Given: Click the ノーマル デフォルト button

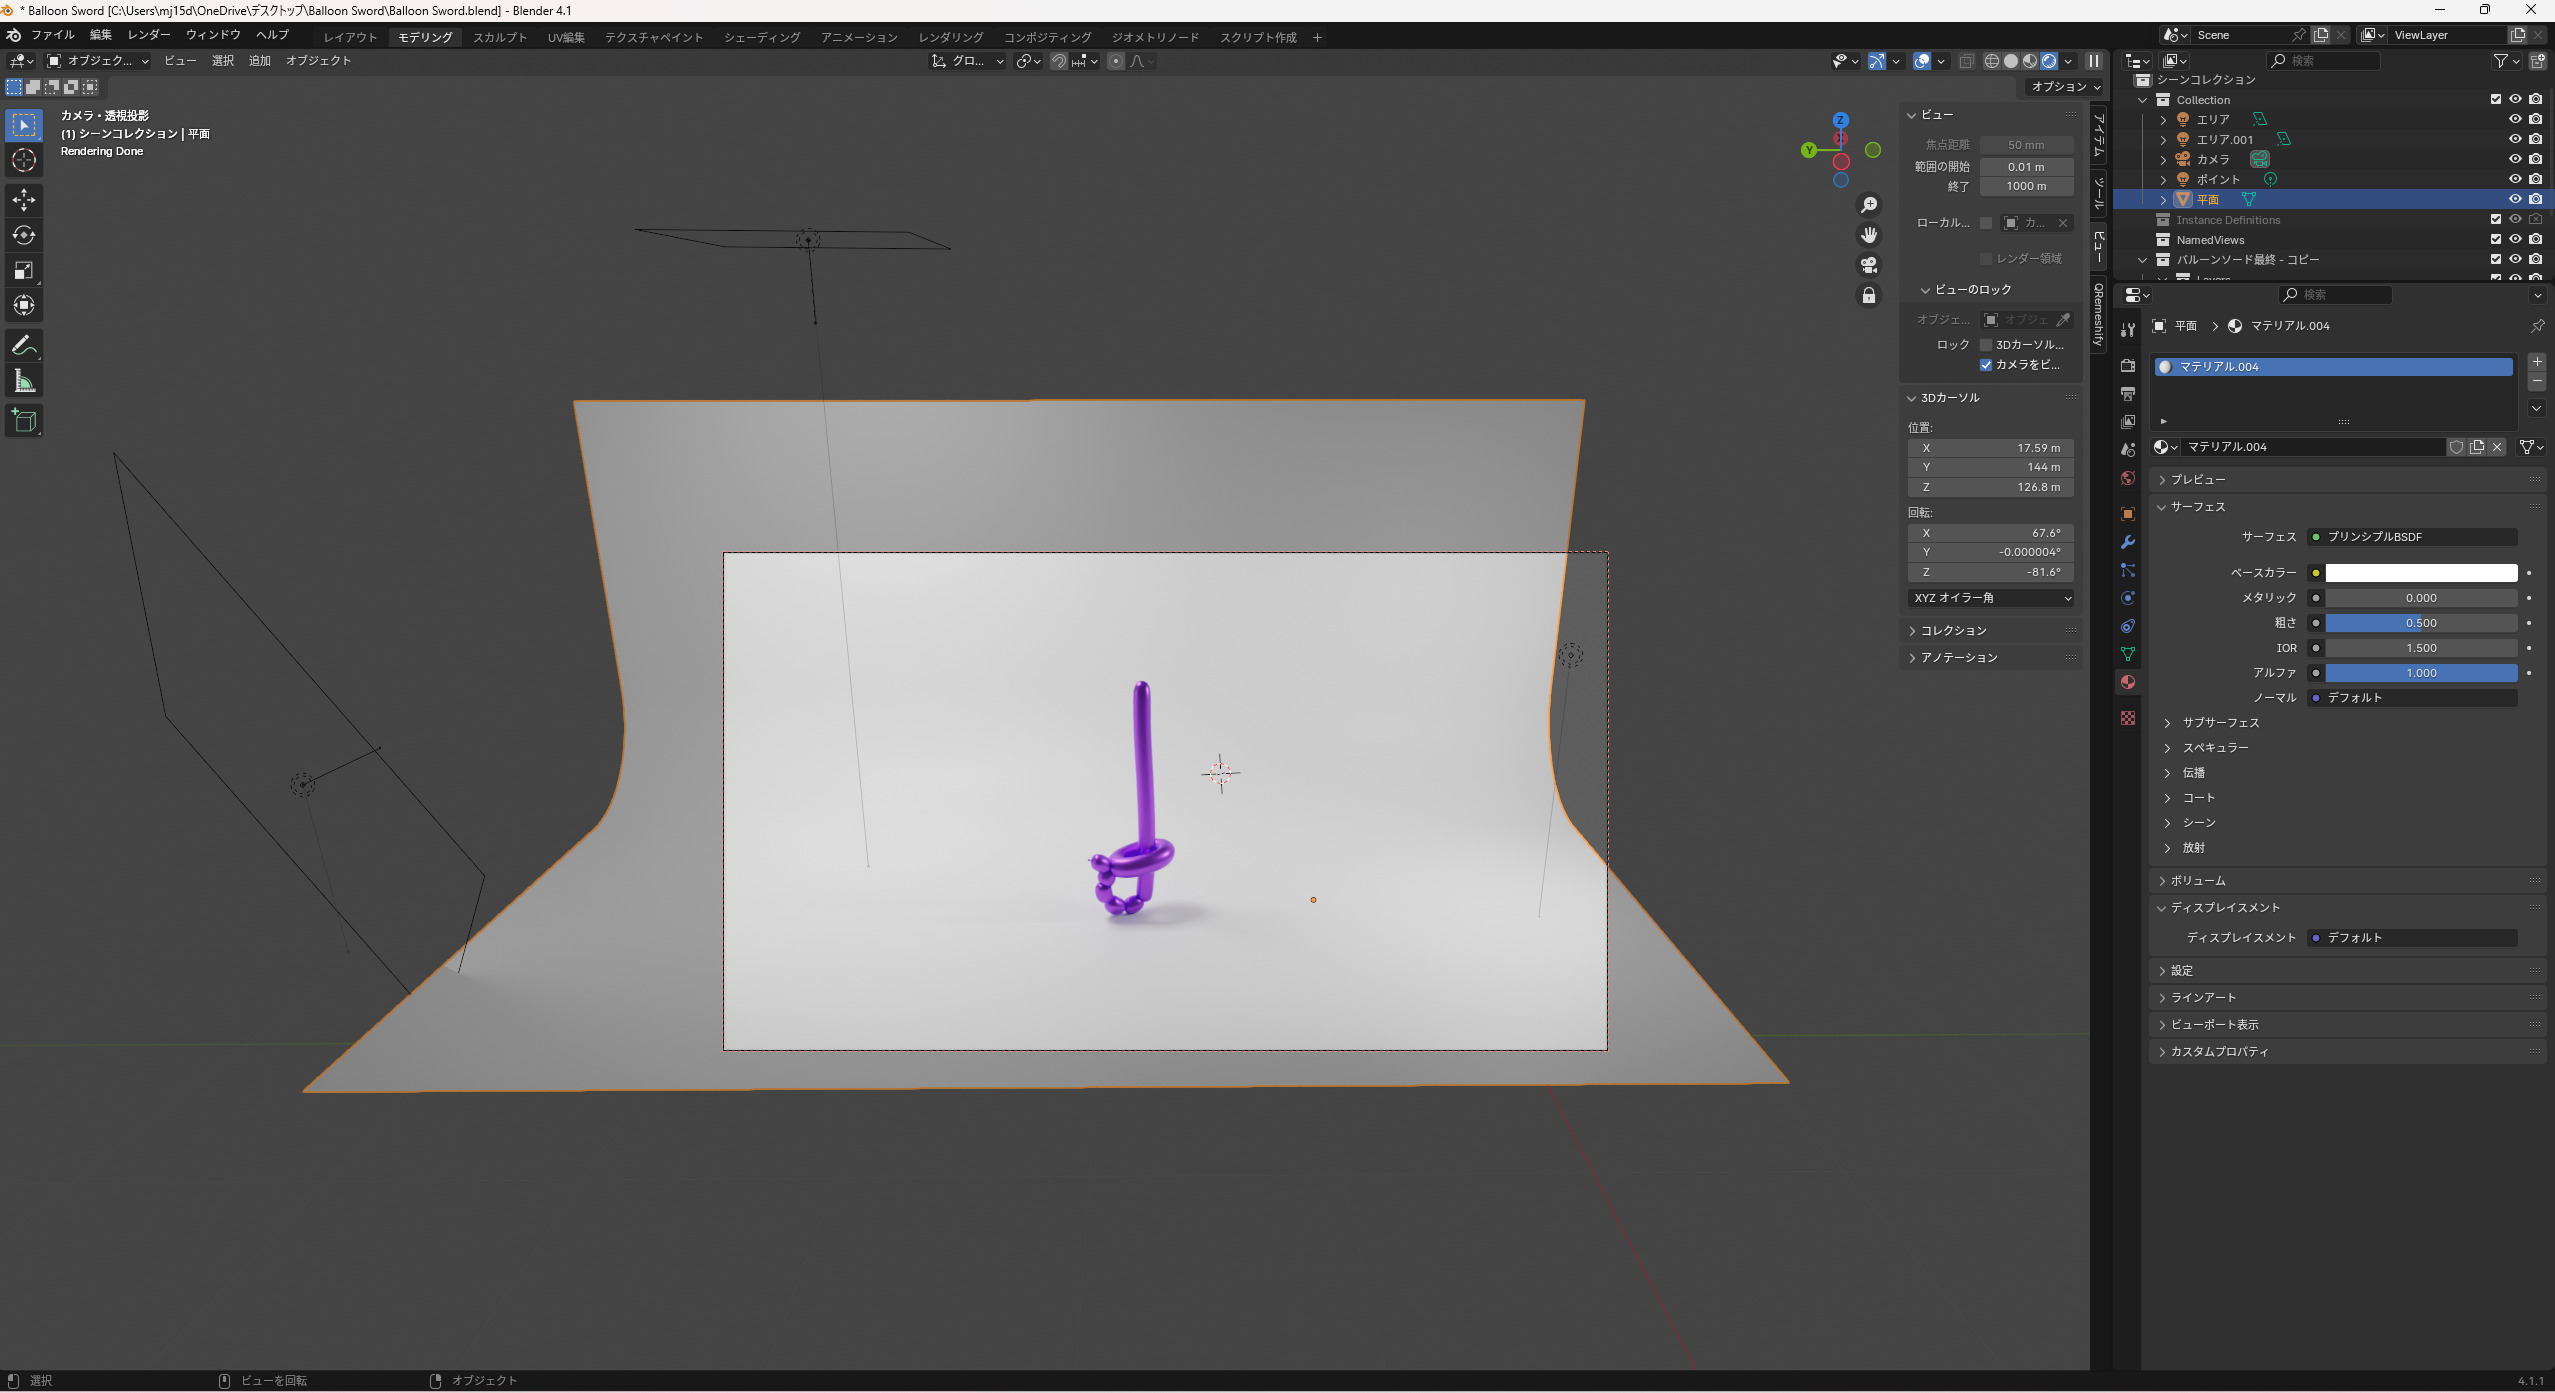Looking at the screenshot, I should (x=2412, y=698).
